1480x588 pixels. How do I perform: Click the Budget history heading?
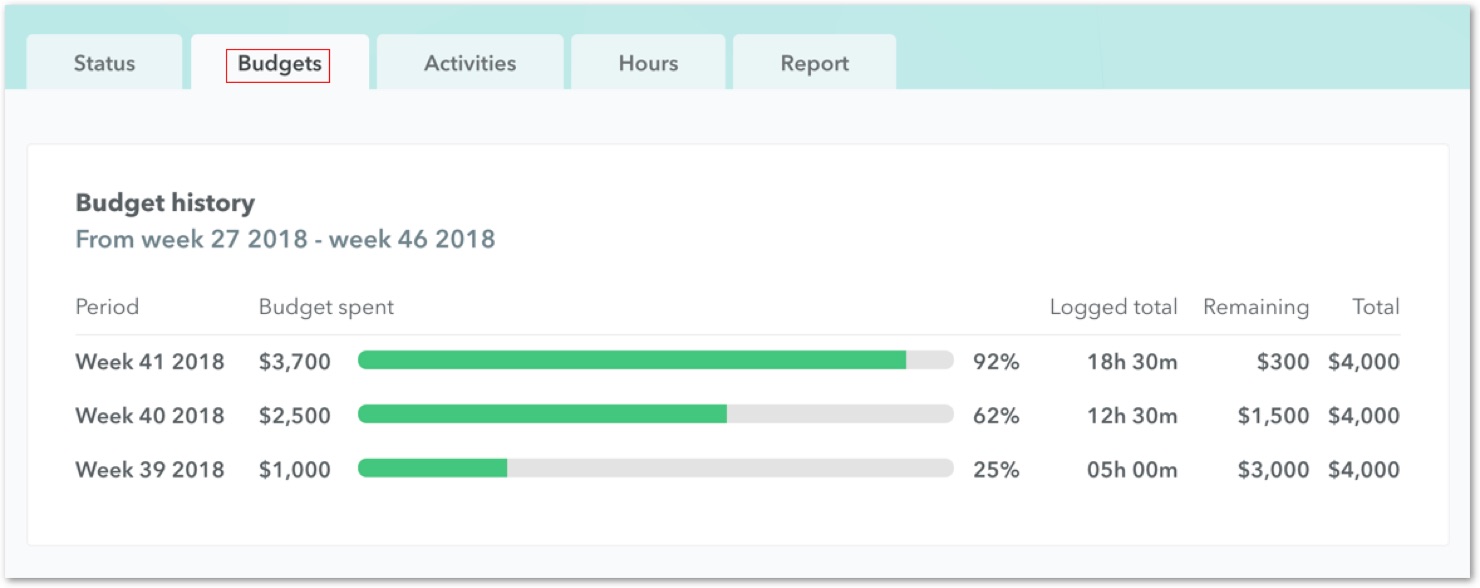coord(166,202)
